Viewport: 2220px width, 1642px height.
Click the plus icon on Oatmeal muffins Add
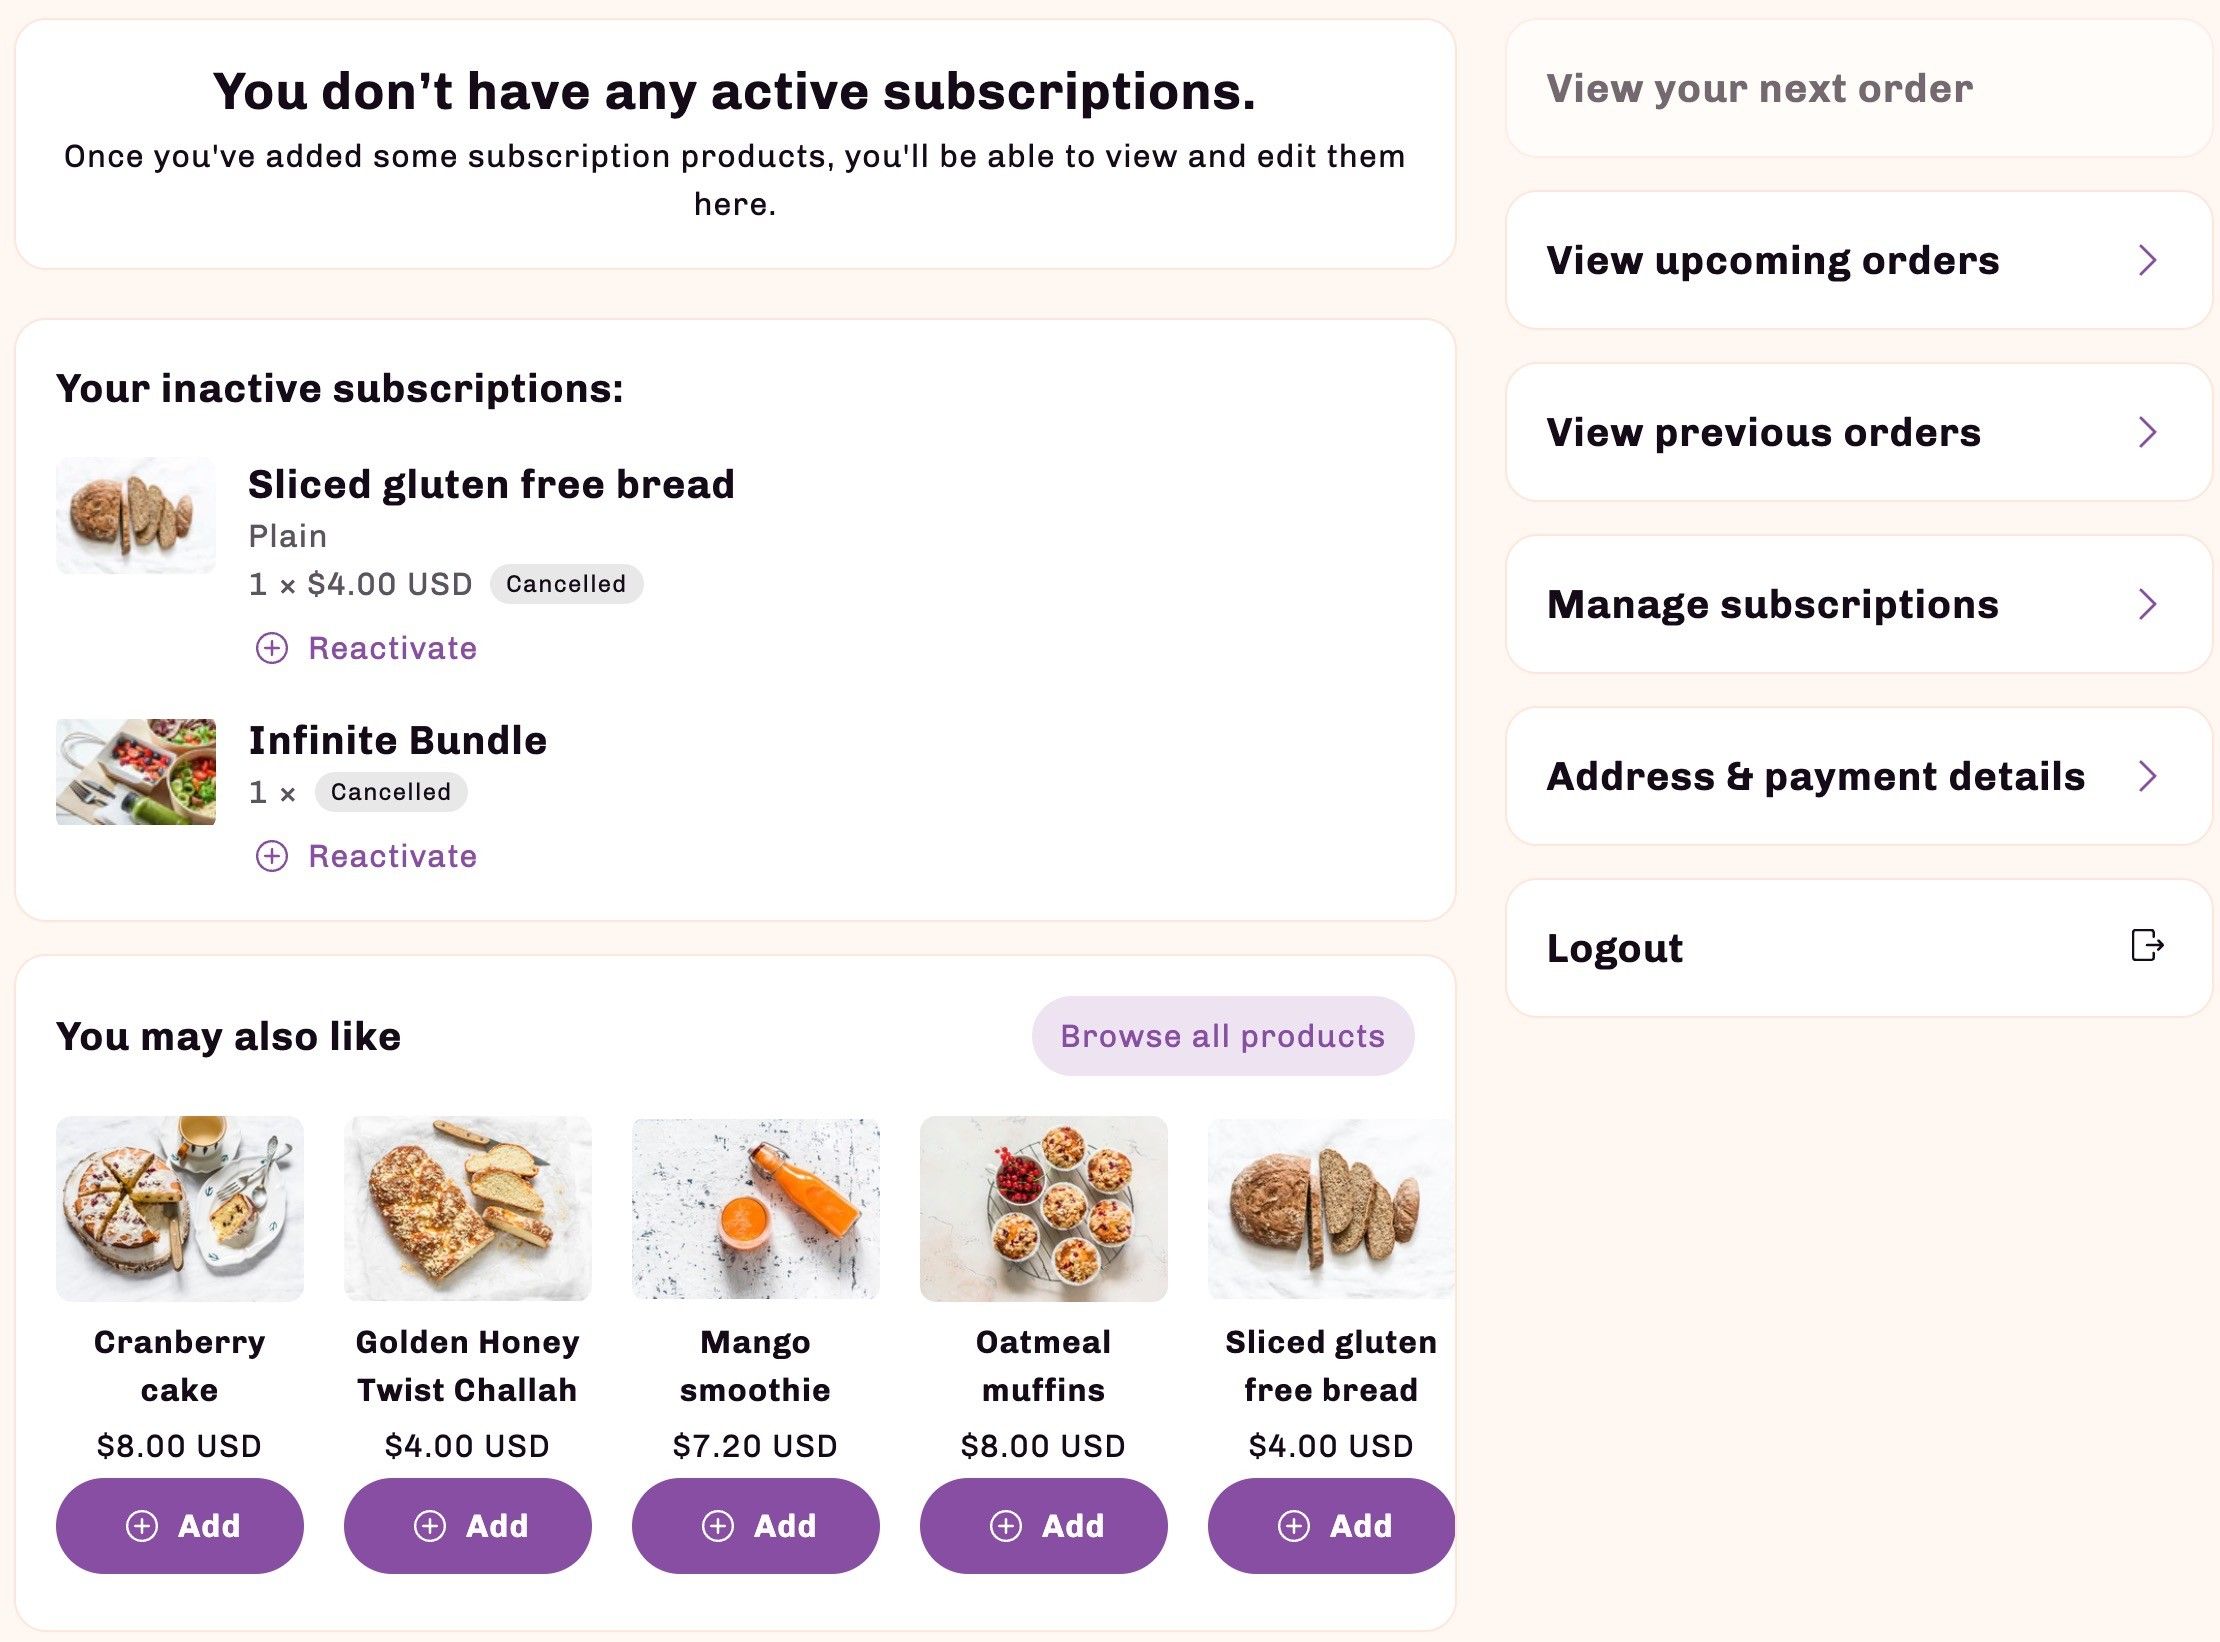(1006, 1526)
